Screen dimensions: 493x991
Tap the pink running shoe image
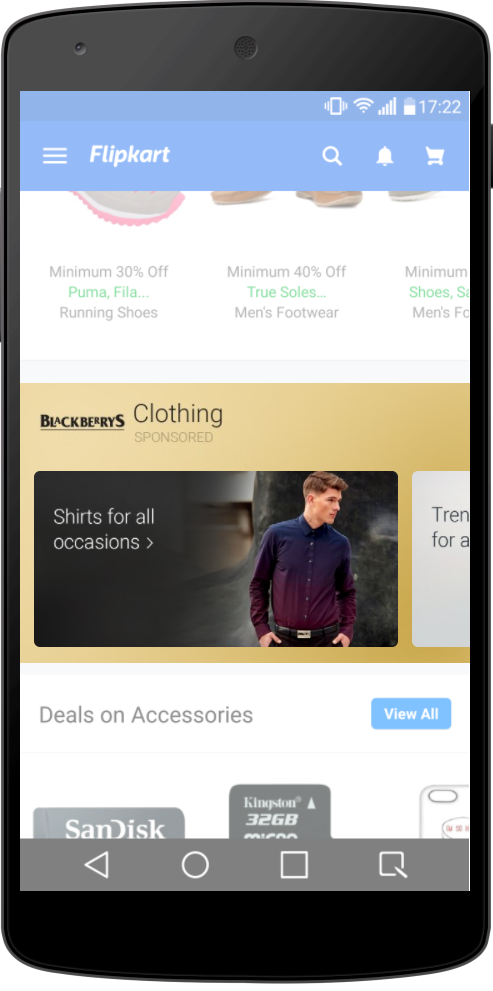pyautogui.click(x=126, y=207)
